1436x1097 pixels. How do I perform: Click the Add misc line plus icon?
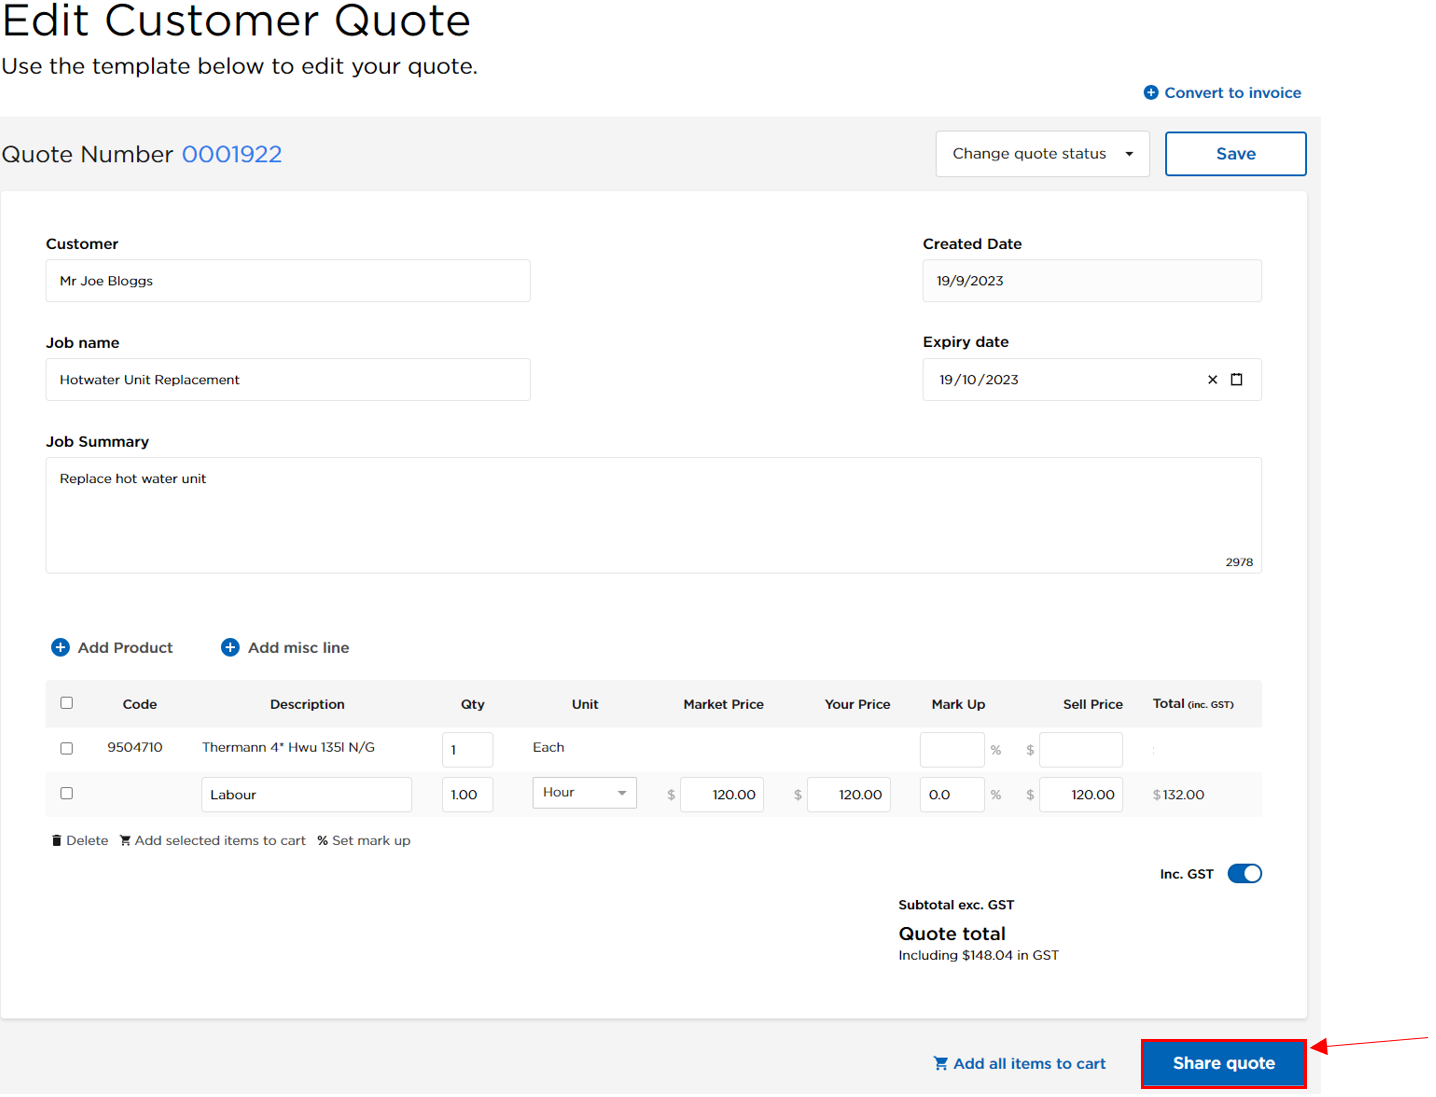coord(230,648)
